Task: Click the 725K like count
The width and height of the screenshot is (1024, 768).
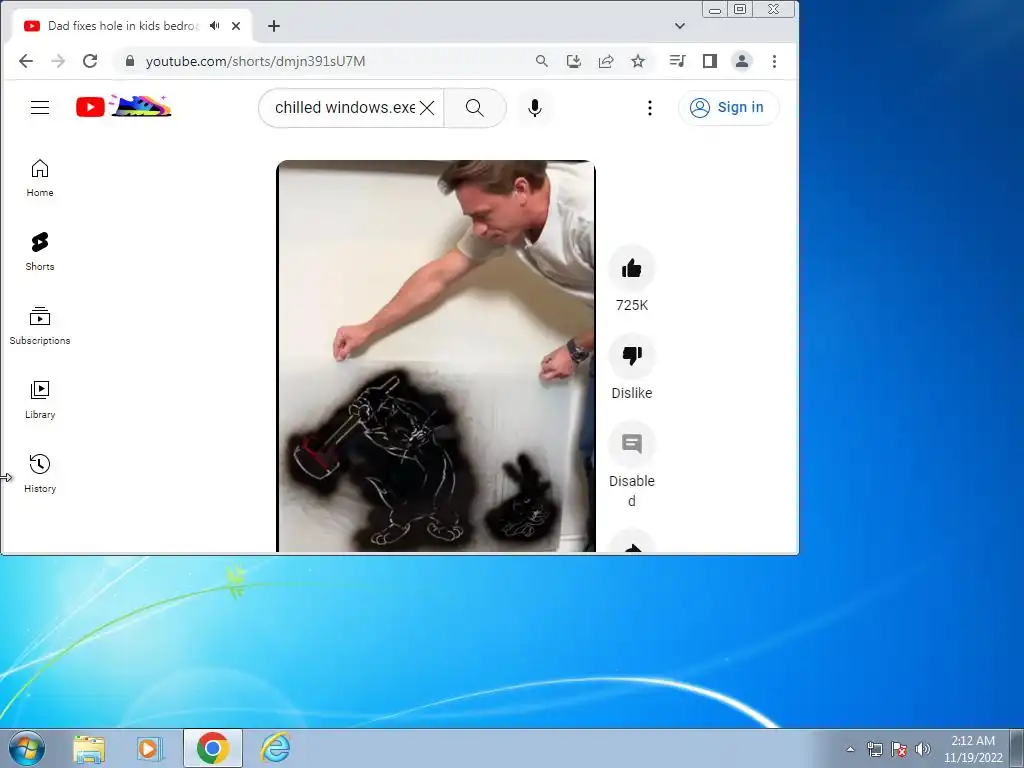Action: tap(632, 306)
